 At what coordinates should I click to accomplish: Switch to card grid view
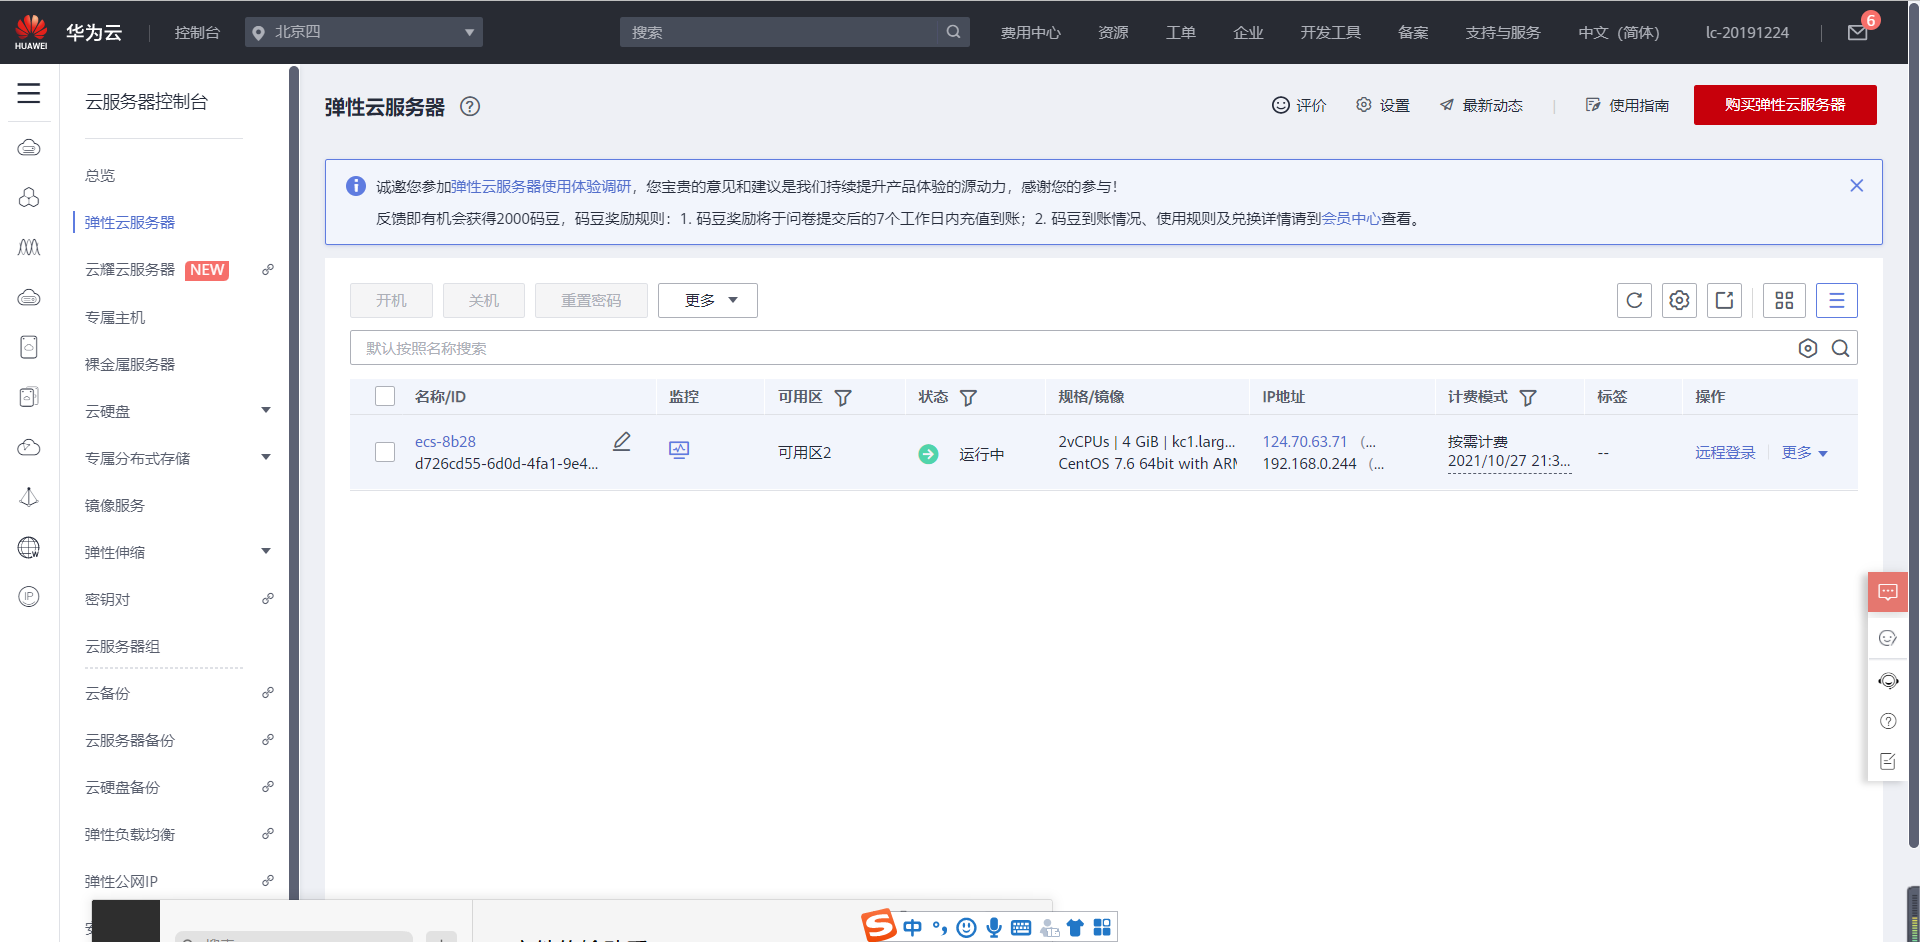[1784, 300]
